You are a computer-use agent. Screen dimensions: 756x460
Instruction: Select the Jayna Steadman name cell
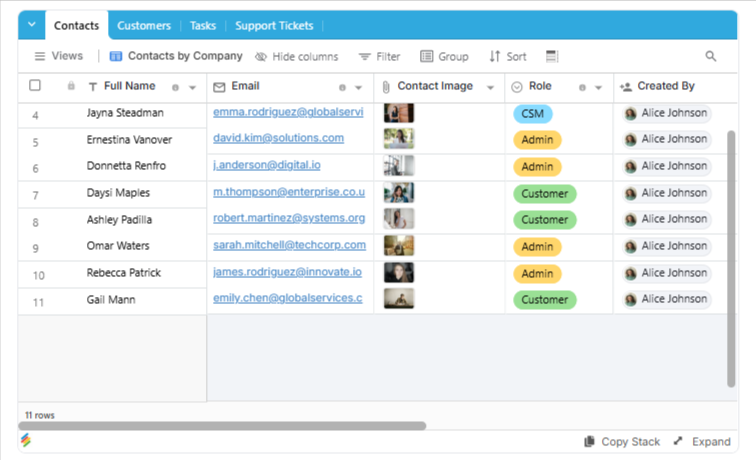click(125, 113)
